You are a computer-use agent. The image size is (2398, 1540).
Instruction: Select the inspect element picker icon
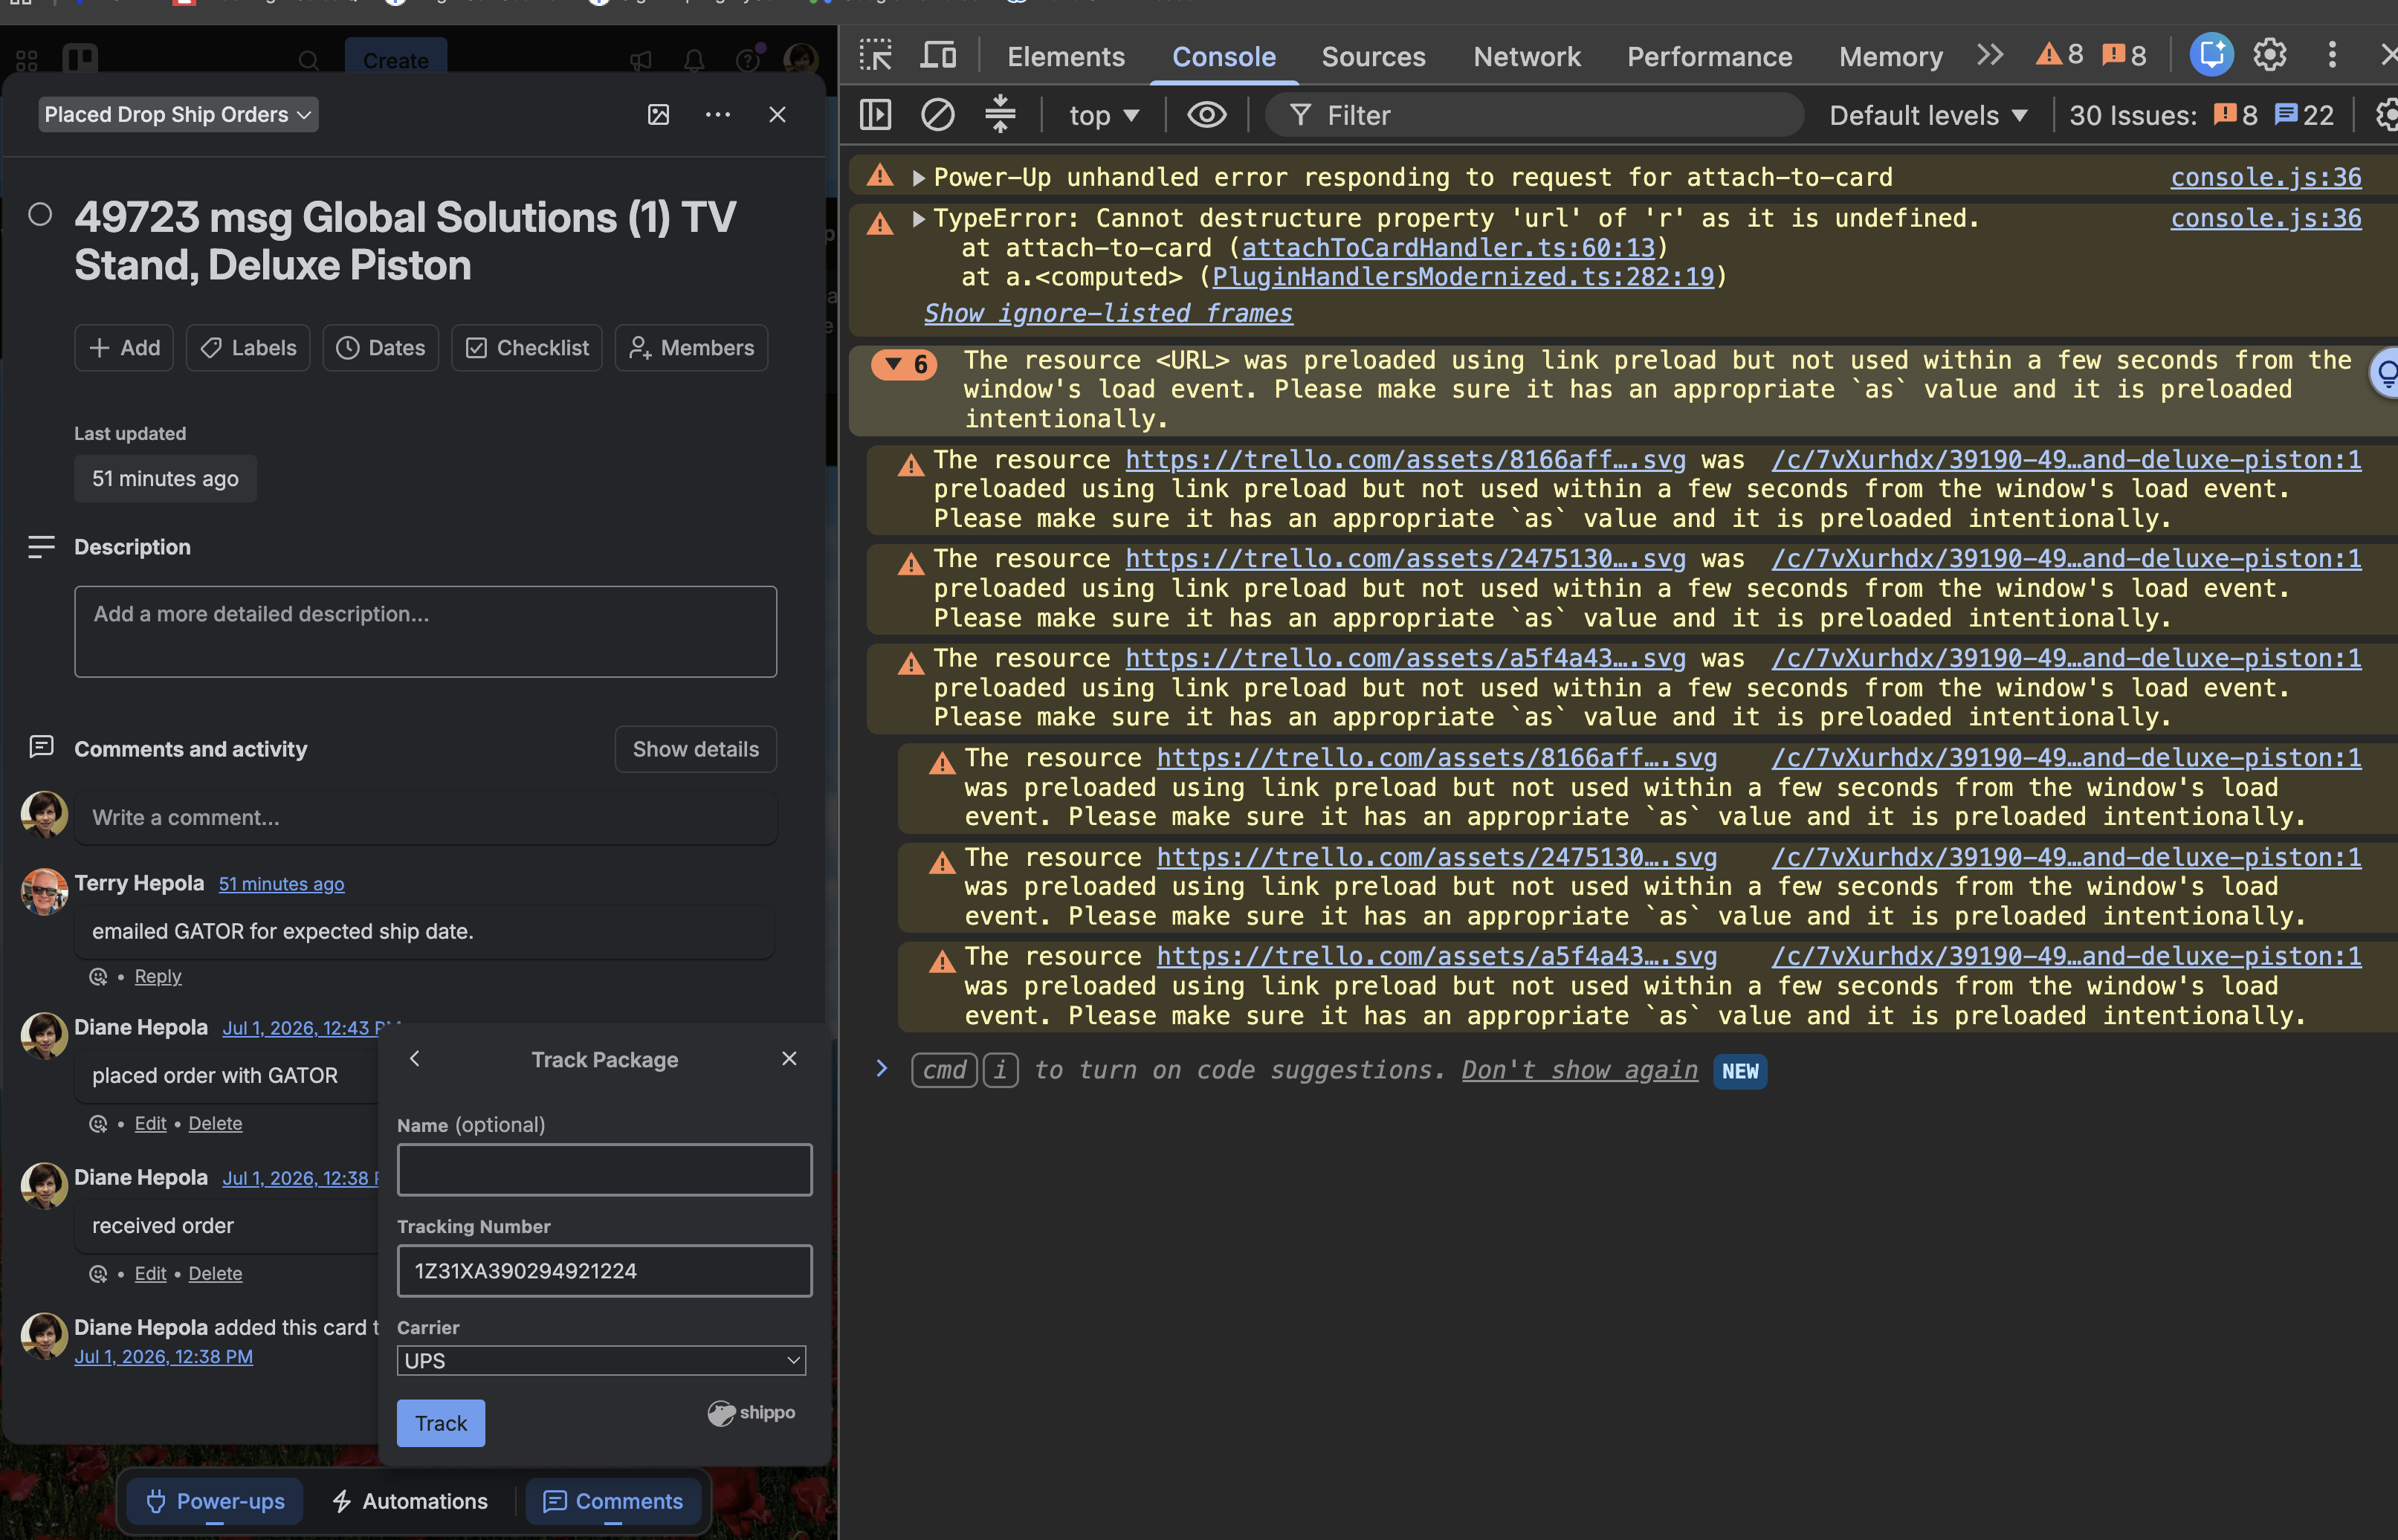pos(875,55)
